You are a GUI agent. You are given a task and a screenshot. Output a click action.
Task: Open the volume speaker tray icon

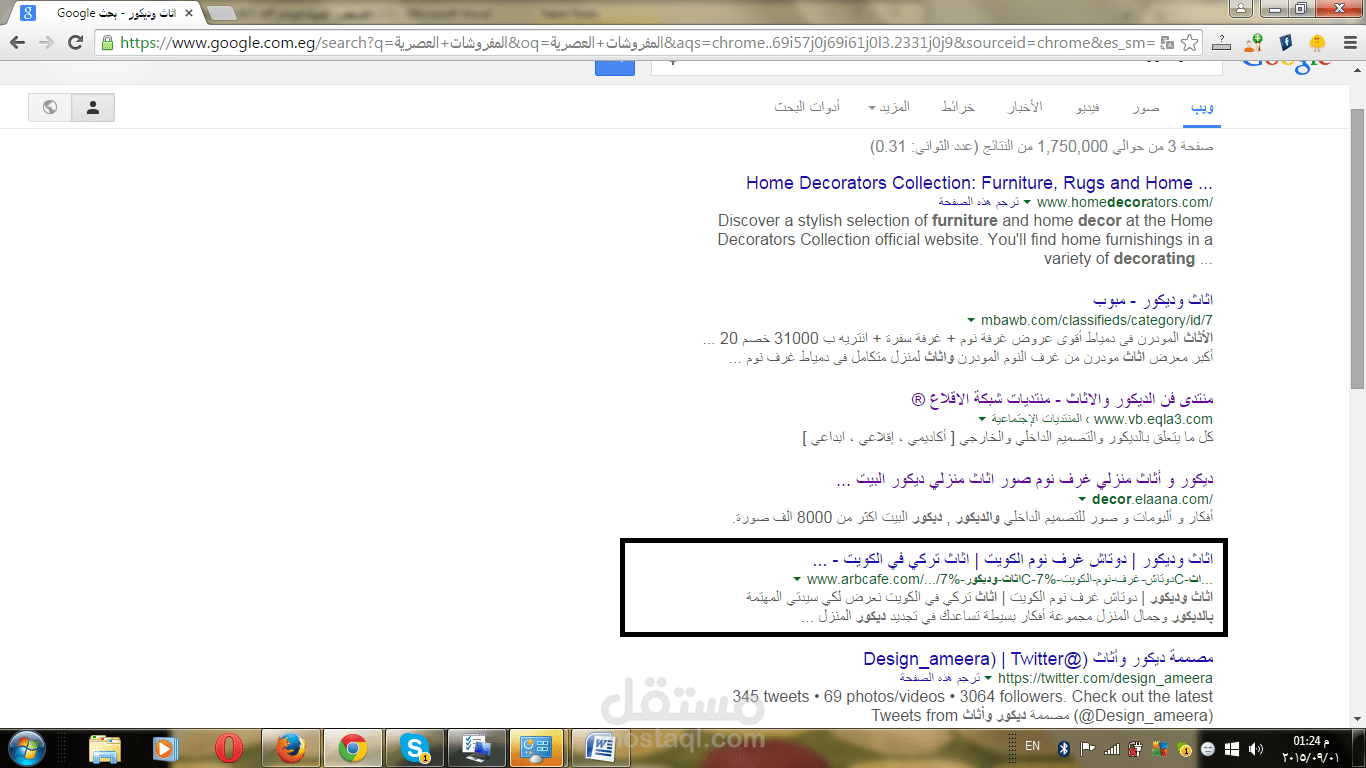click(1256, 748)
